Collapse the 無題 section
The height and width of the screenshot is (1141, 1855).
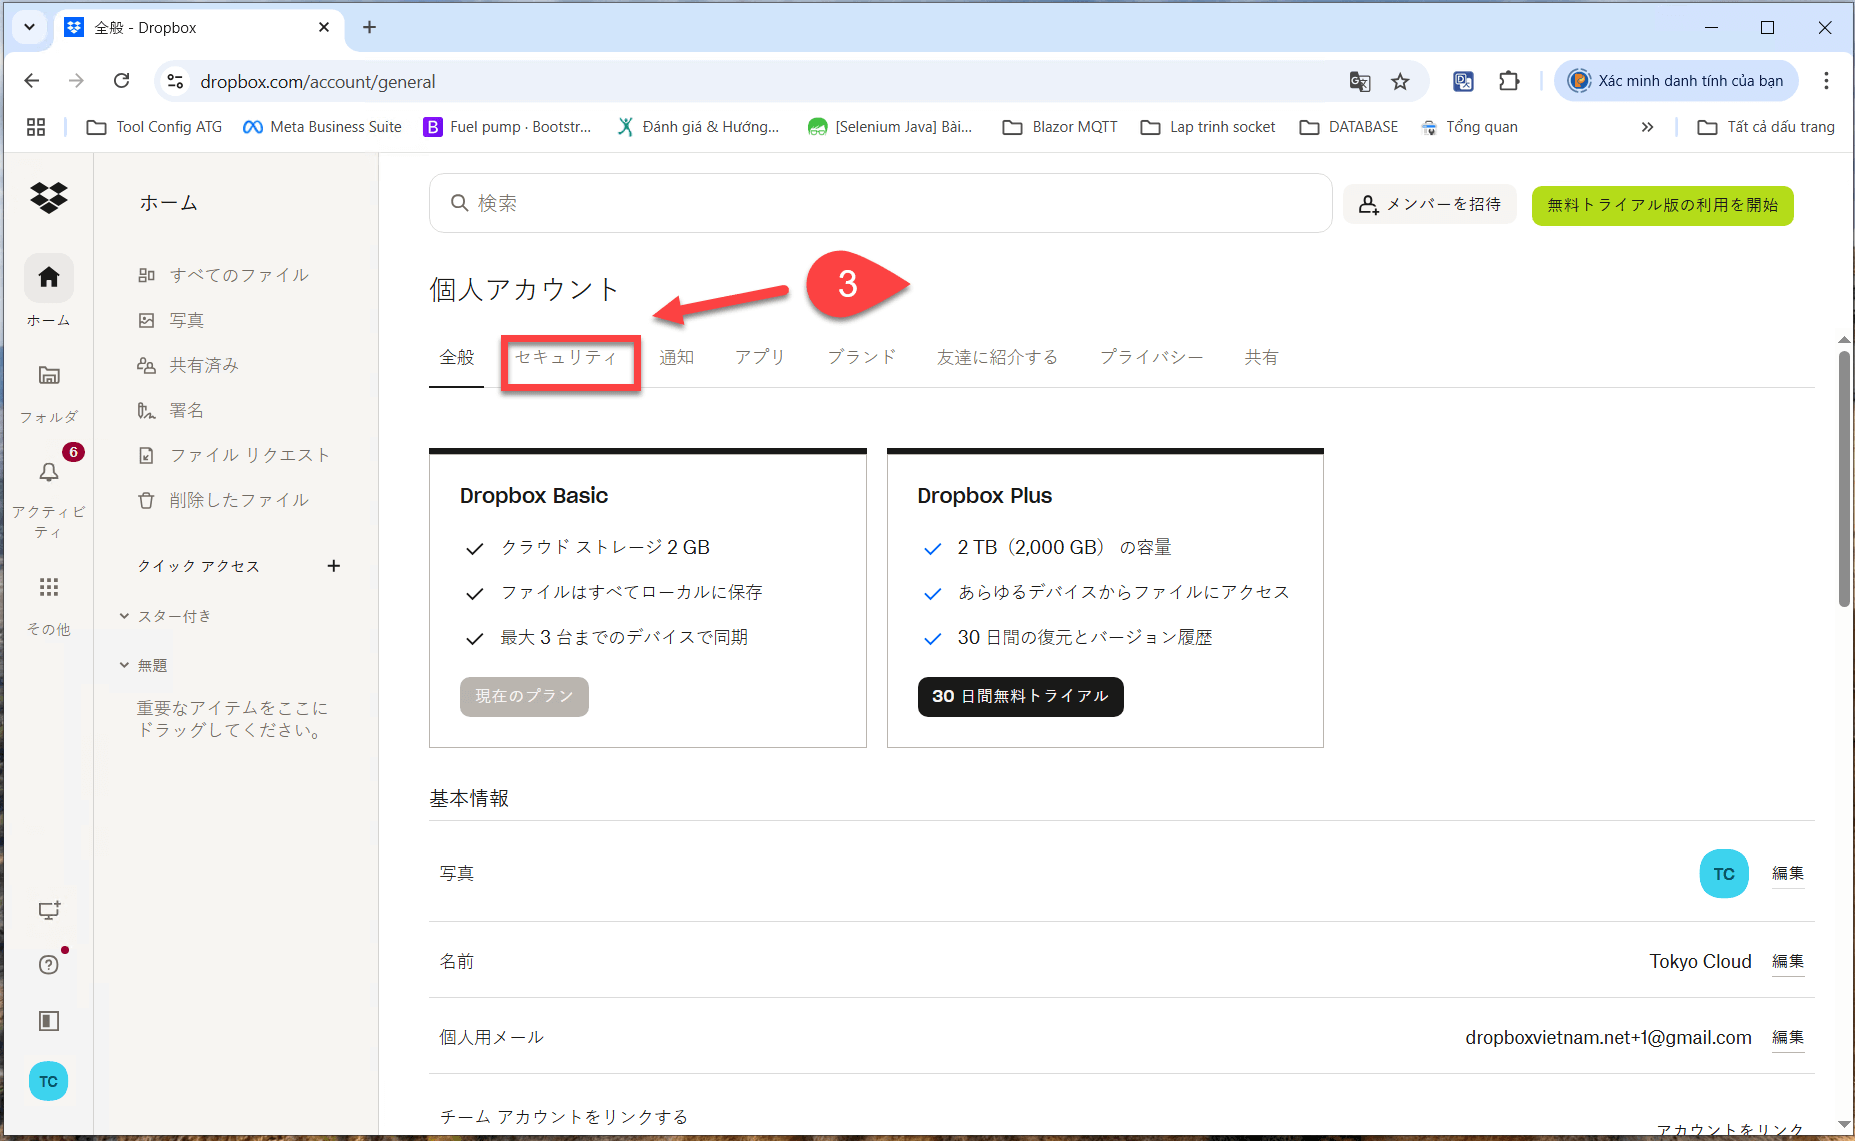click(x=125, y=665)
